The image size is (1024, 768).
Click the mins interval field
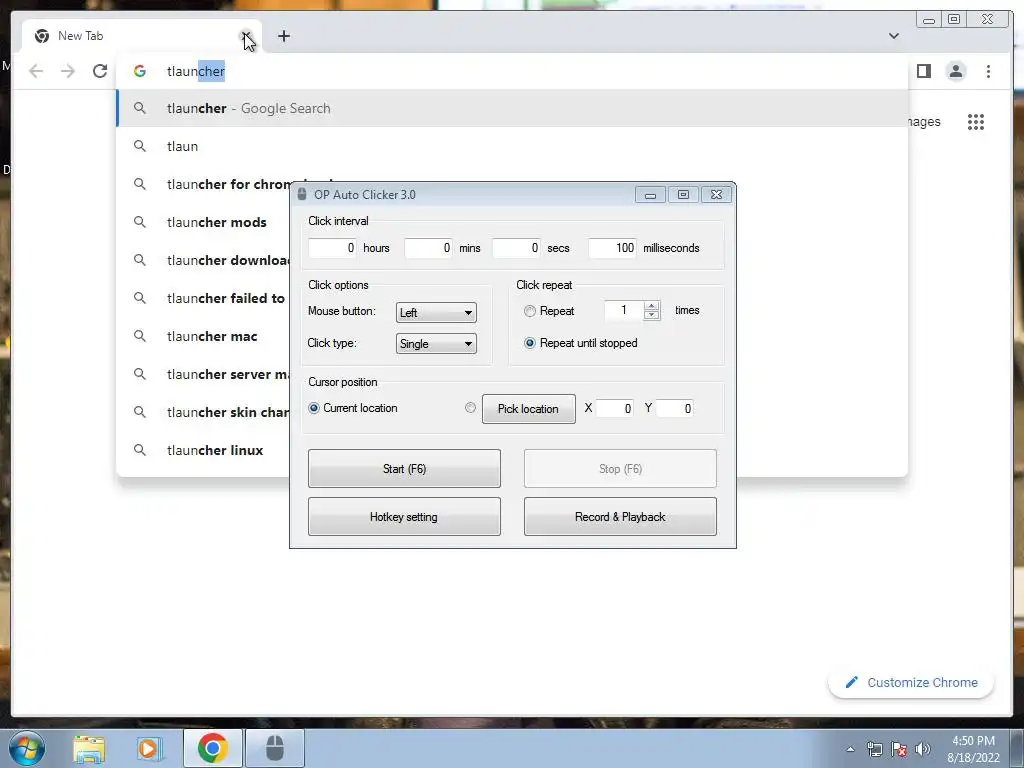(x=428, y=248)
